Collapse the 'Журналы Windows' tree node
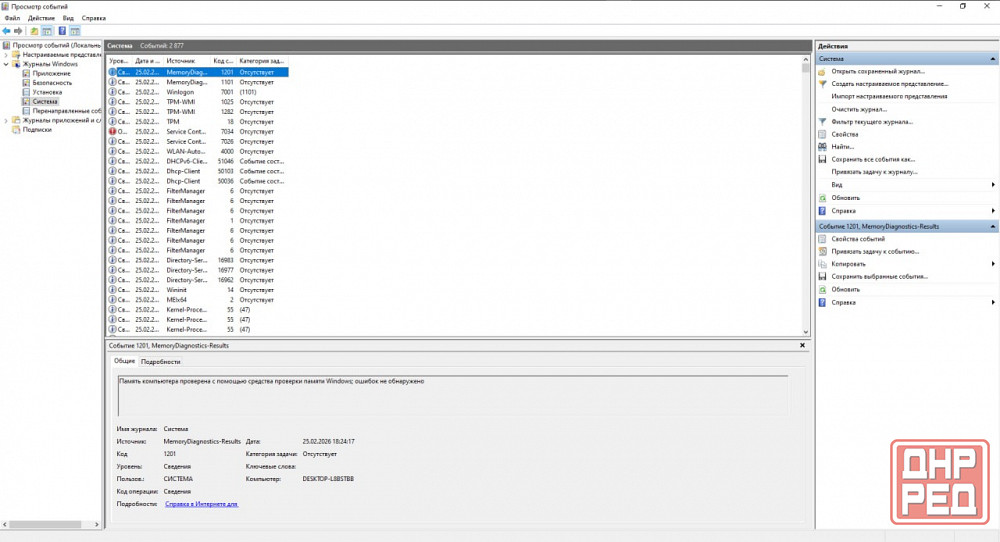Image resolution: width=1000 pixels, height=542 pixels. coord(4,64)
